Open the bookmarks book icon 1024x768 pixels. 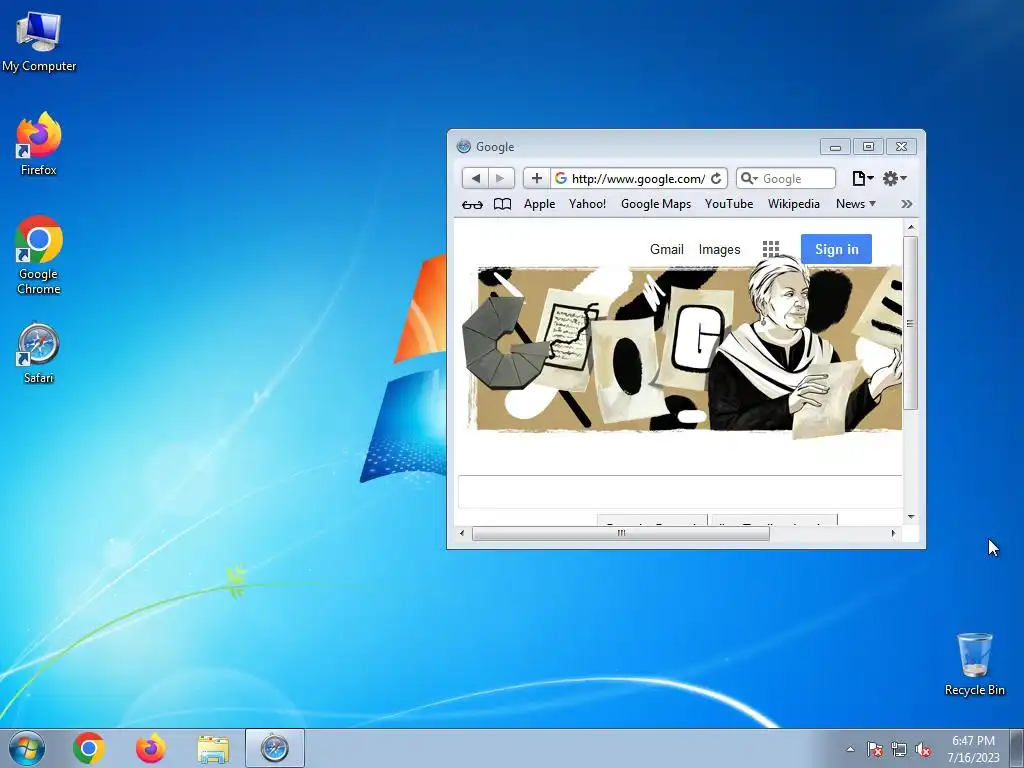tap(502, 204)
